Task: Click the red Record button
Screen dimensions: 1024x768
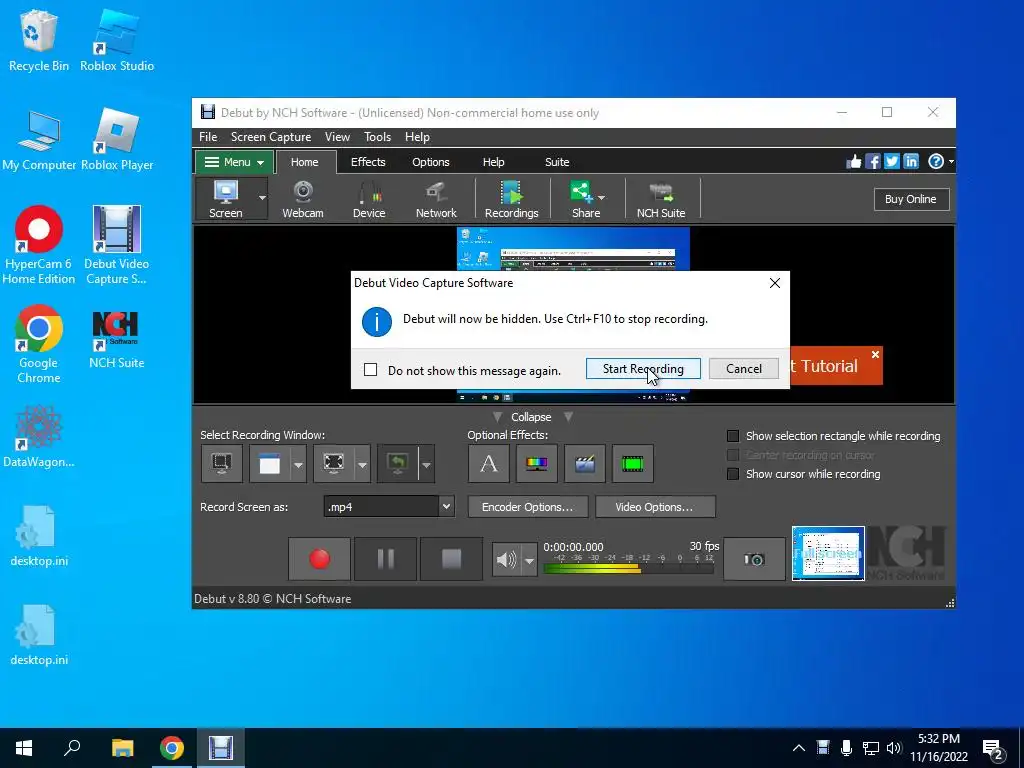Action: tap(319, 559)
